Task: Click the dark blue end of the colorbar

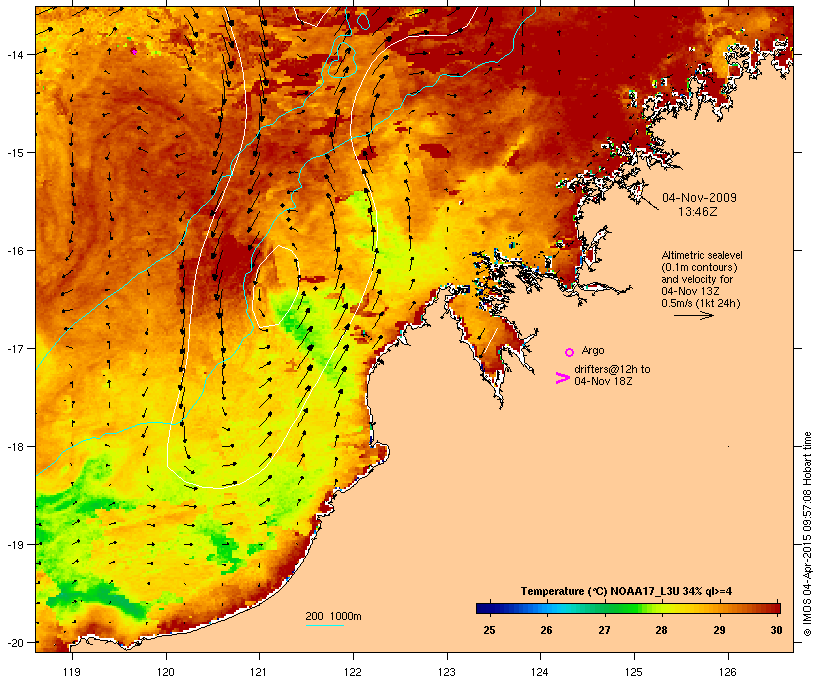Action: (482, 608)
